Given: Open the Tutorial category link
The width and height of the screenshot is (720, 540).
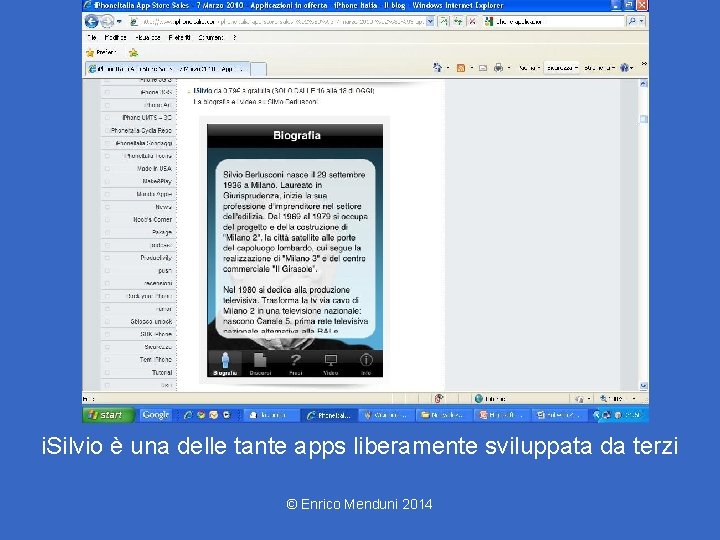Looking at the screenshot, I should point(162,372).
